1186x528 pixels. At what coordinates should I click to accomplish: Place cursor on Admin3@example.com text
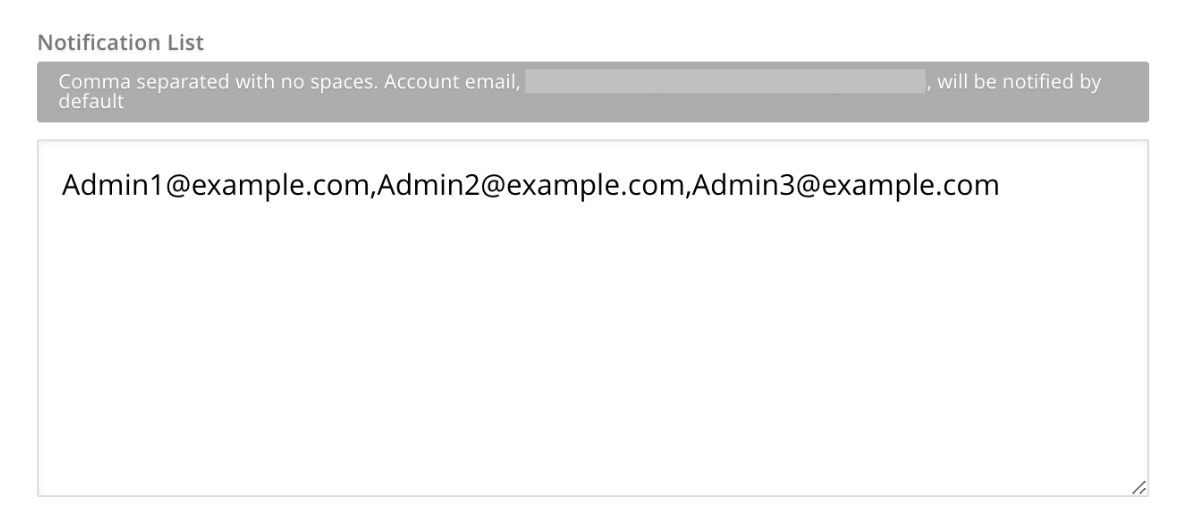[846, 185]
